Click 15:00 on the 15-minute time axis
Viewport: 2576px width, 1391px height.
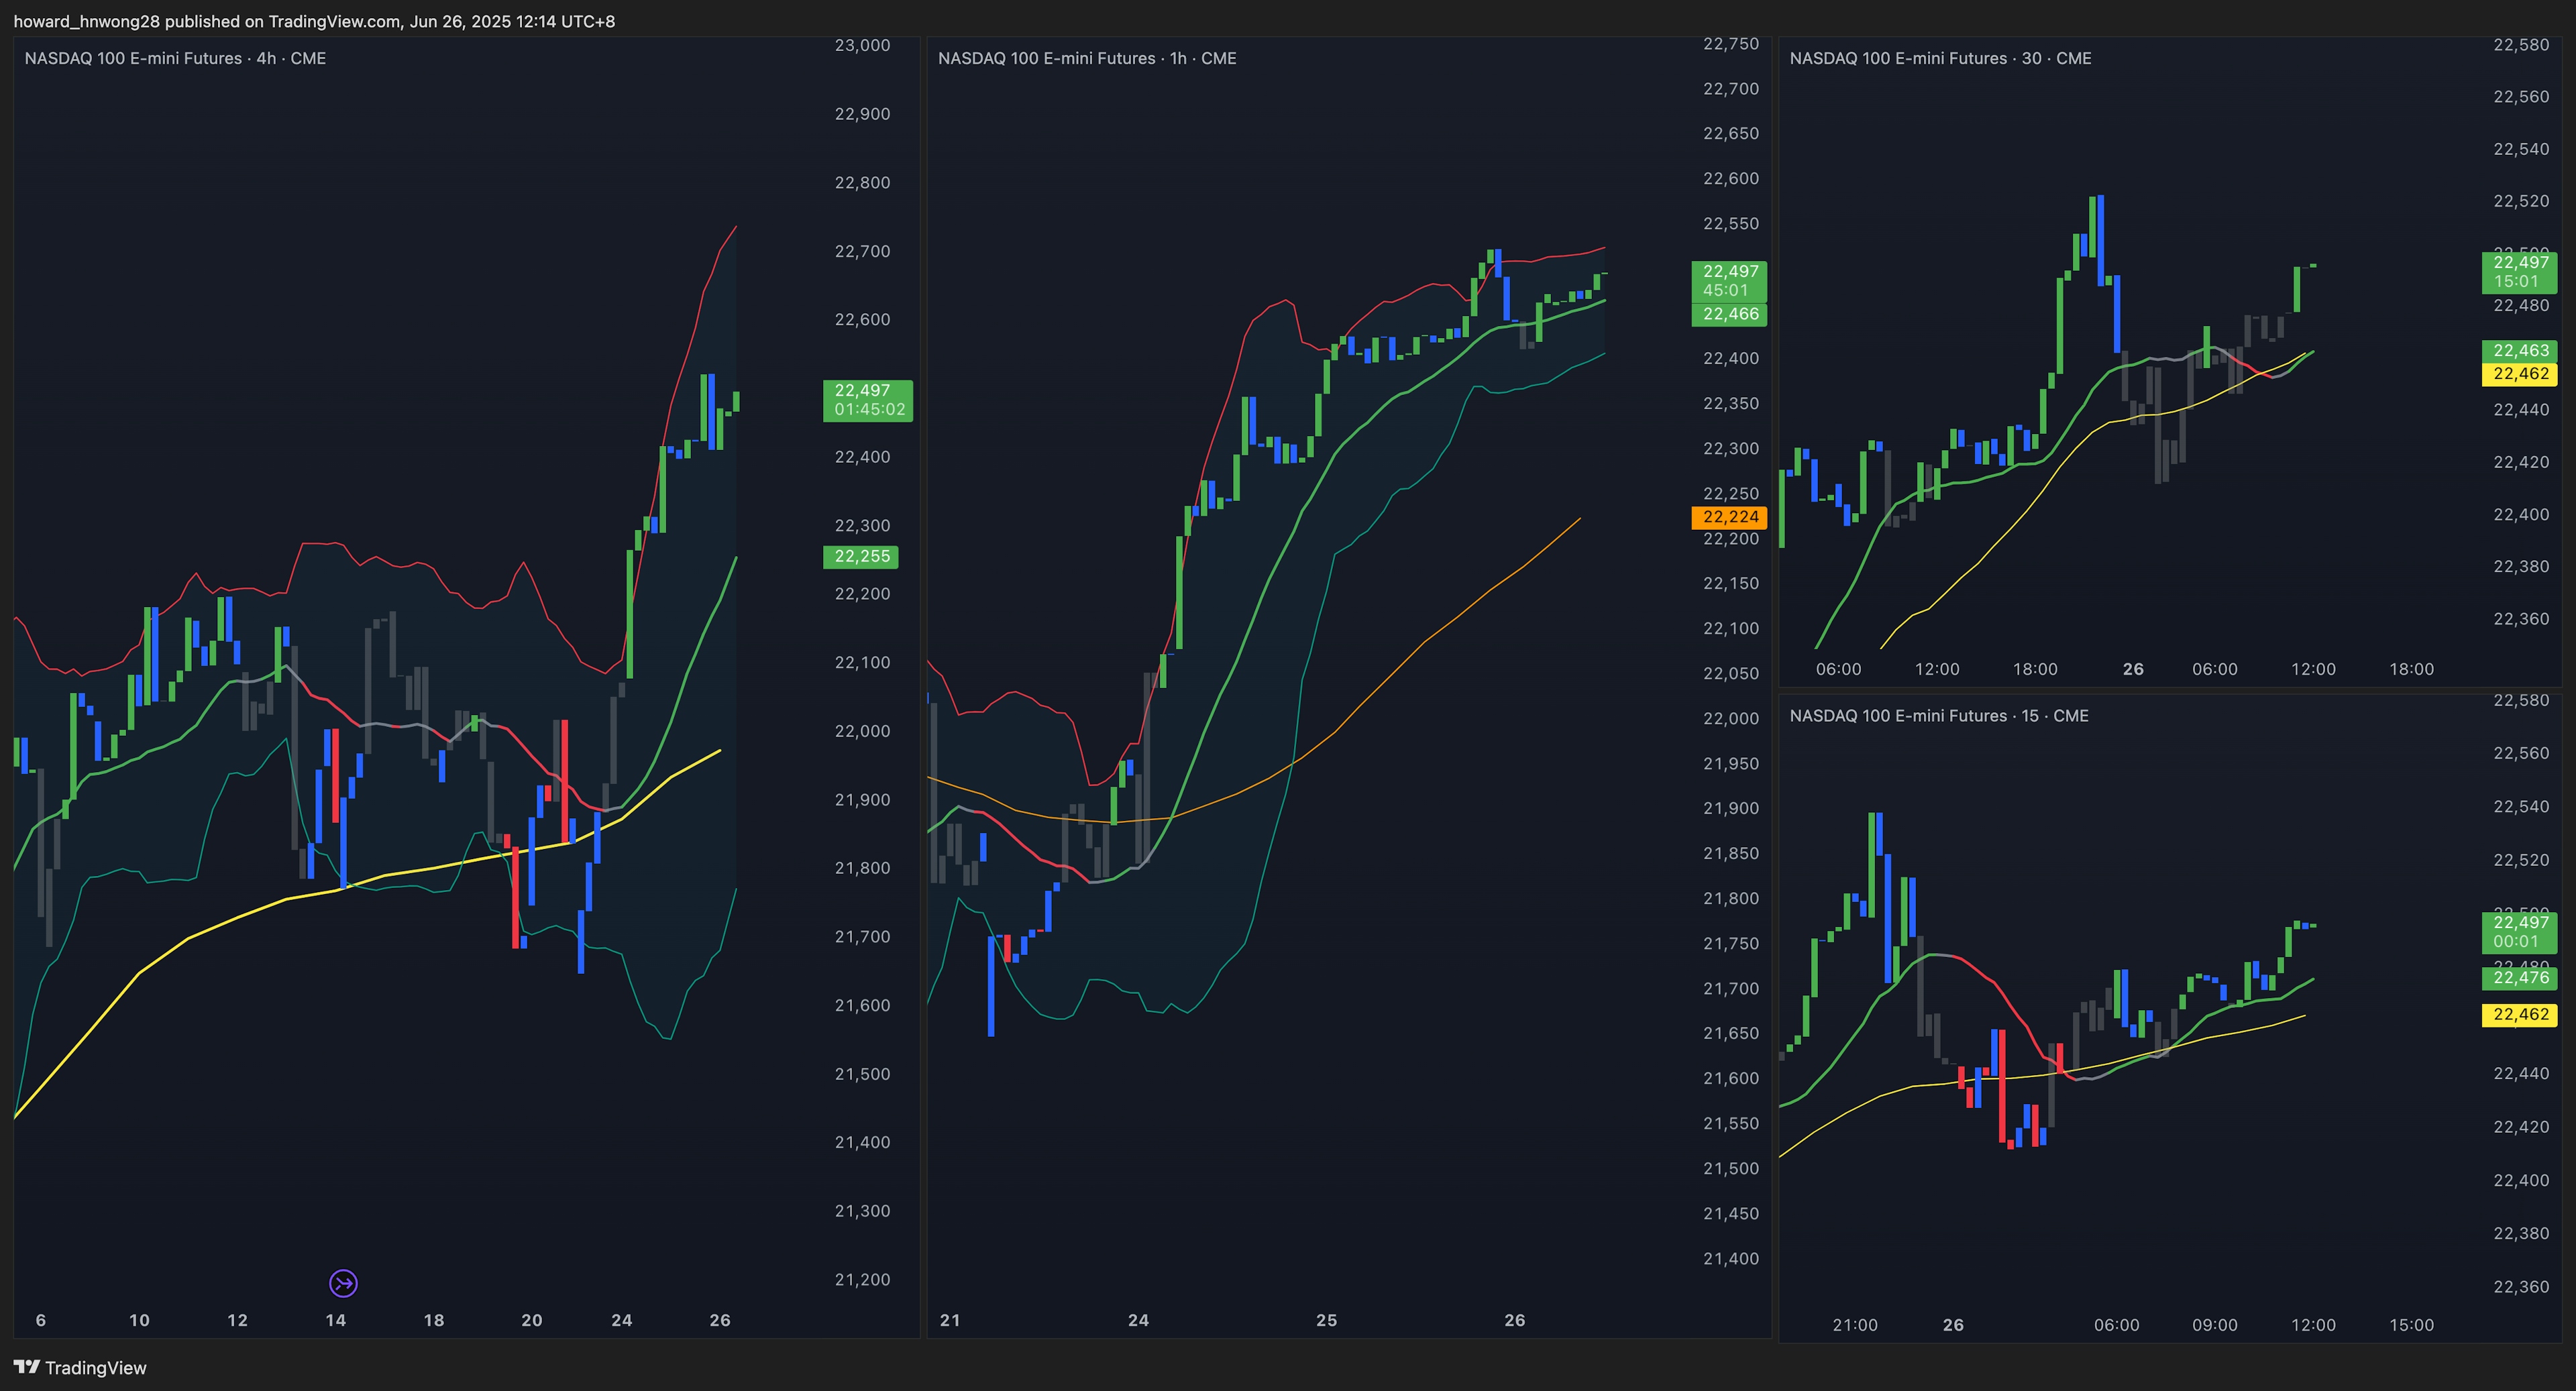2412,1325
